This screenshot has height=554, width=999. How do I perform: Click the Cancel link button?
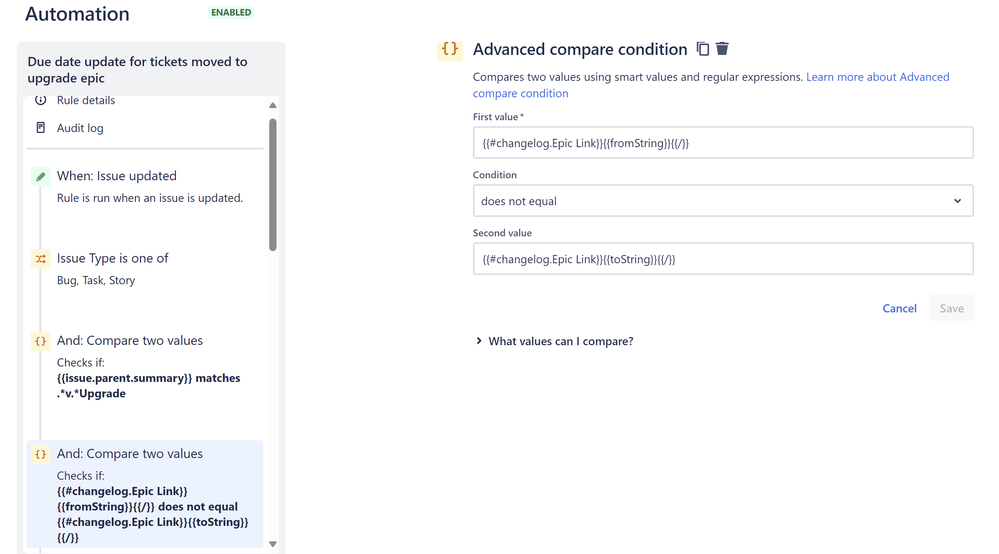click(x=899, y=308)
